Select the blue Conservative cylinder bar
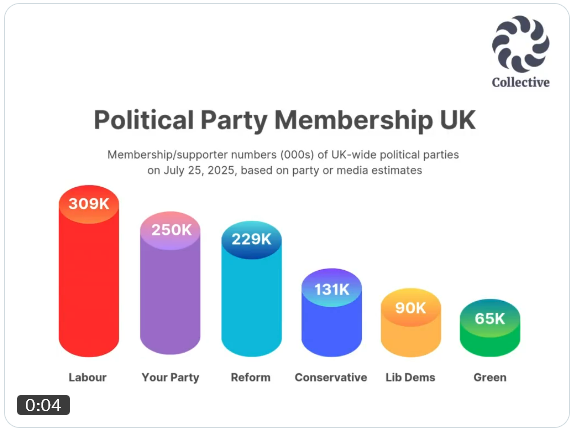Image resolution: width=575 pixels, height=430 pixels. point(332,313)
